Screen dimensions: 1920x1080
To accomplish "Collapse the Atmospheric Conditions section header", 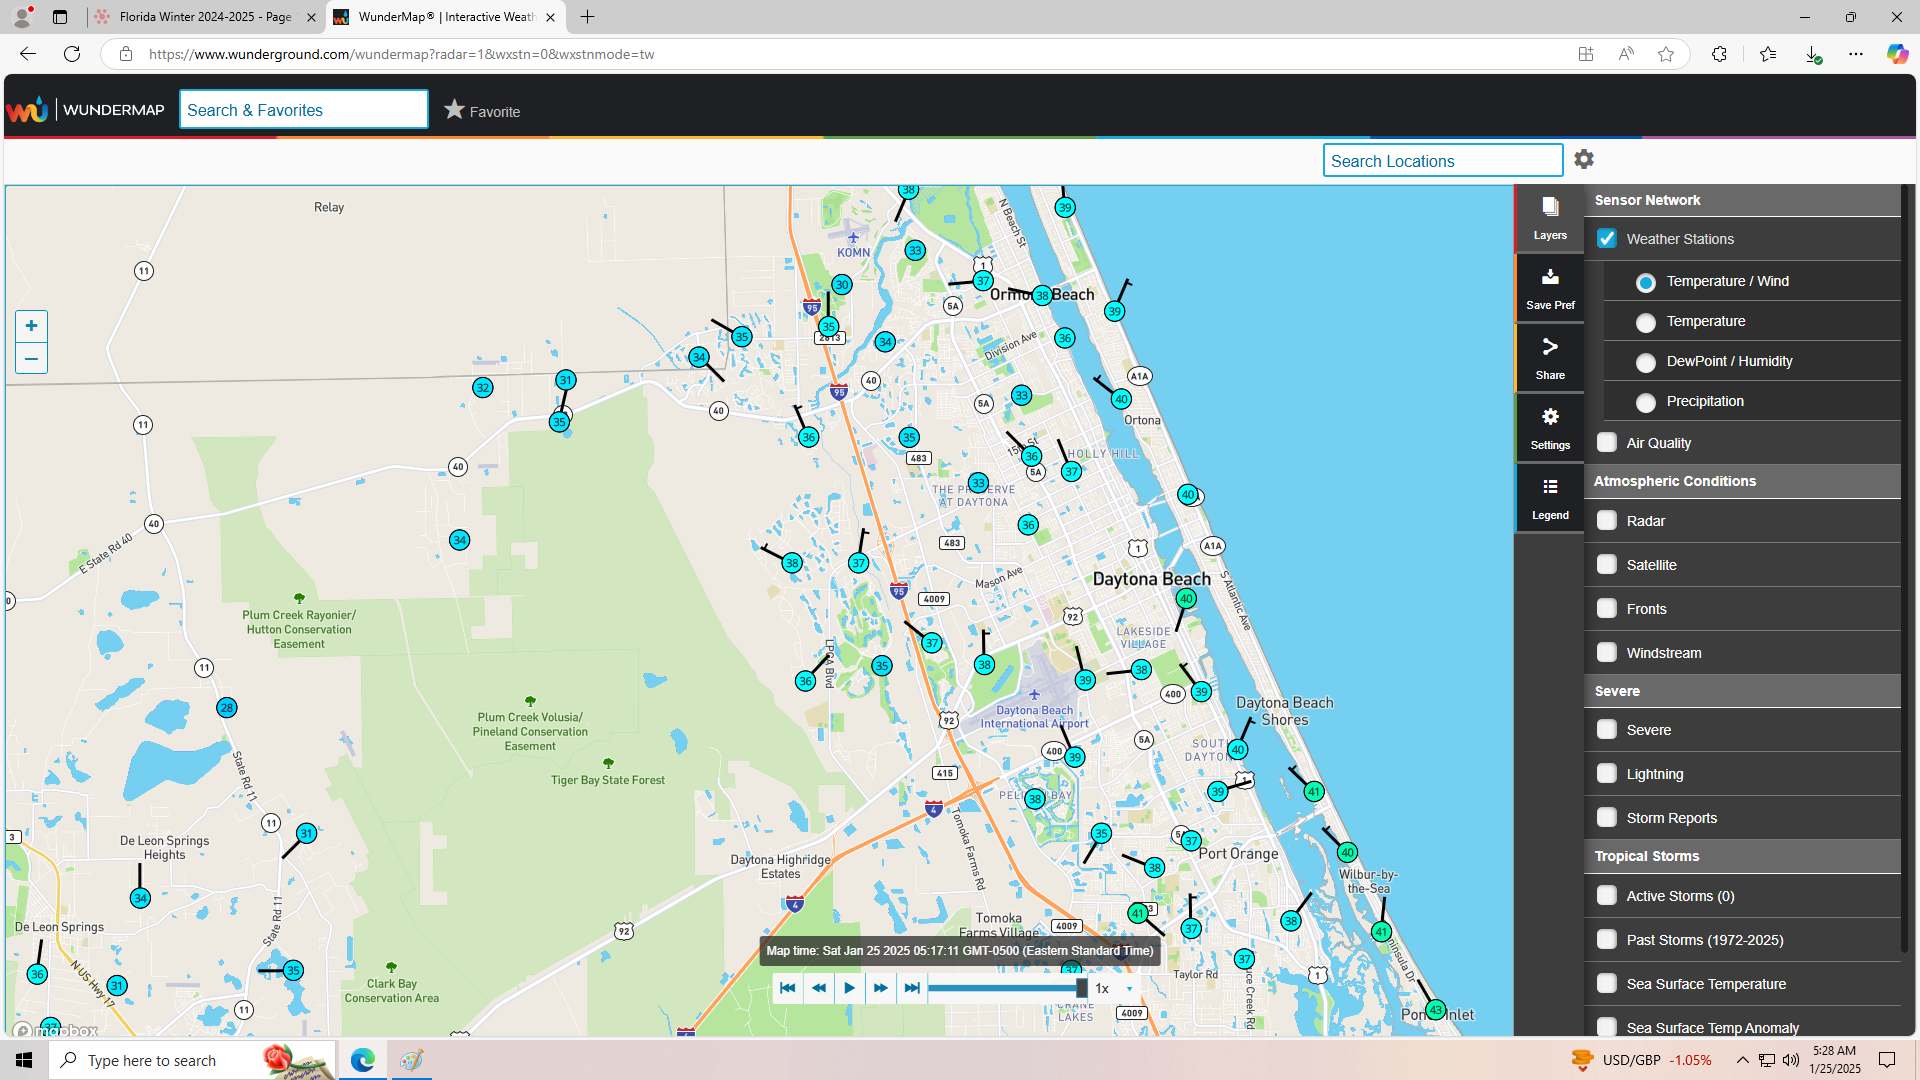I will (x=1742, y=481).
